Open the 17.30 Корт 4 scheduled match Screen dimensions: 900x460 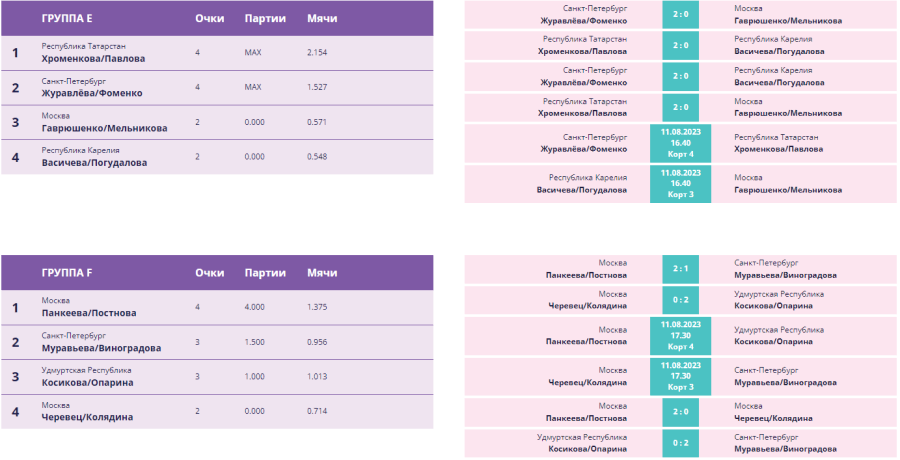tap(680, 335)
